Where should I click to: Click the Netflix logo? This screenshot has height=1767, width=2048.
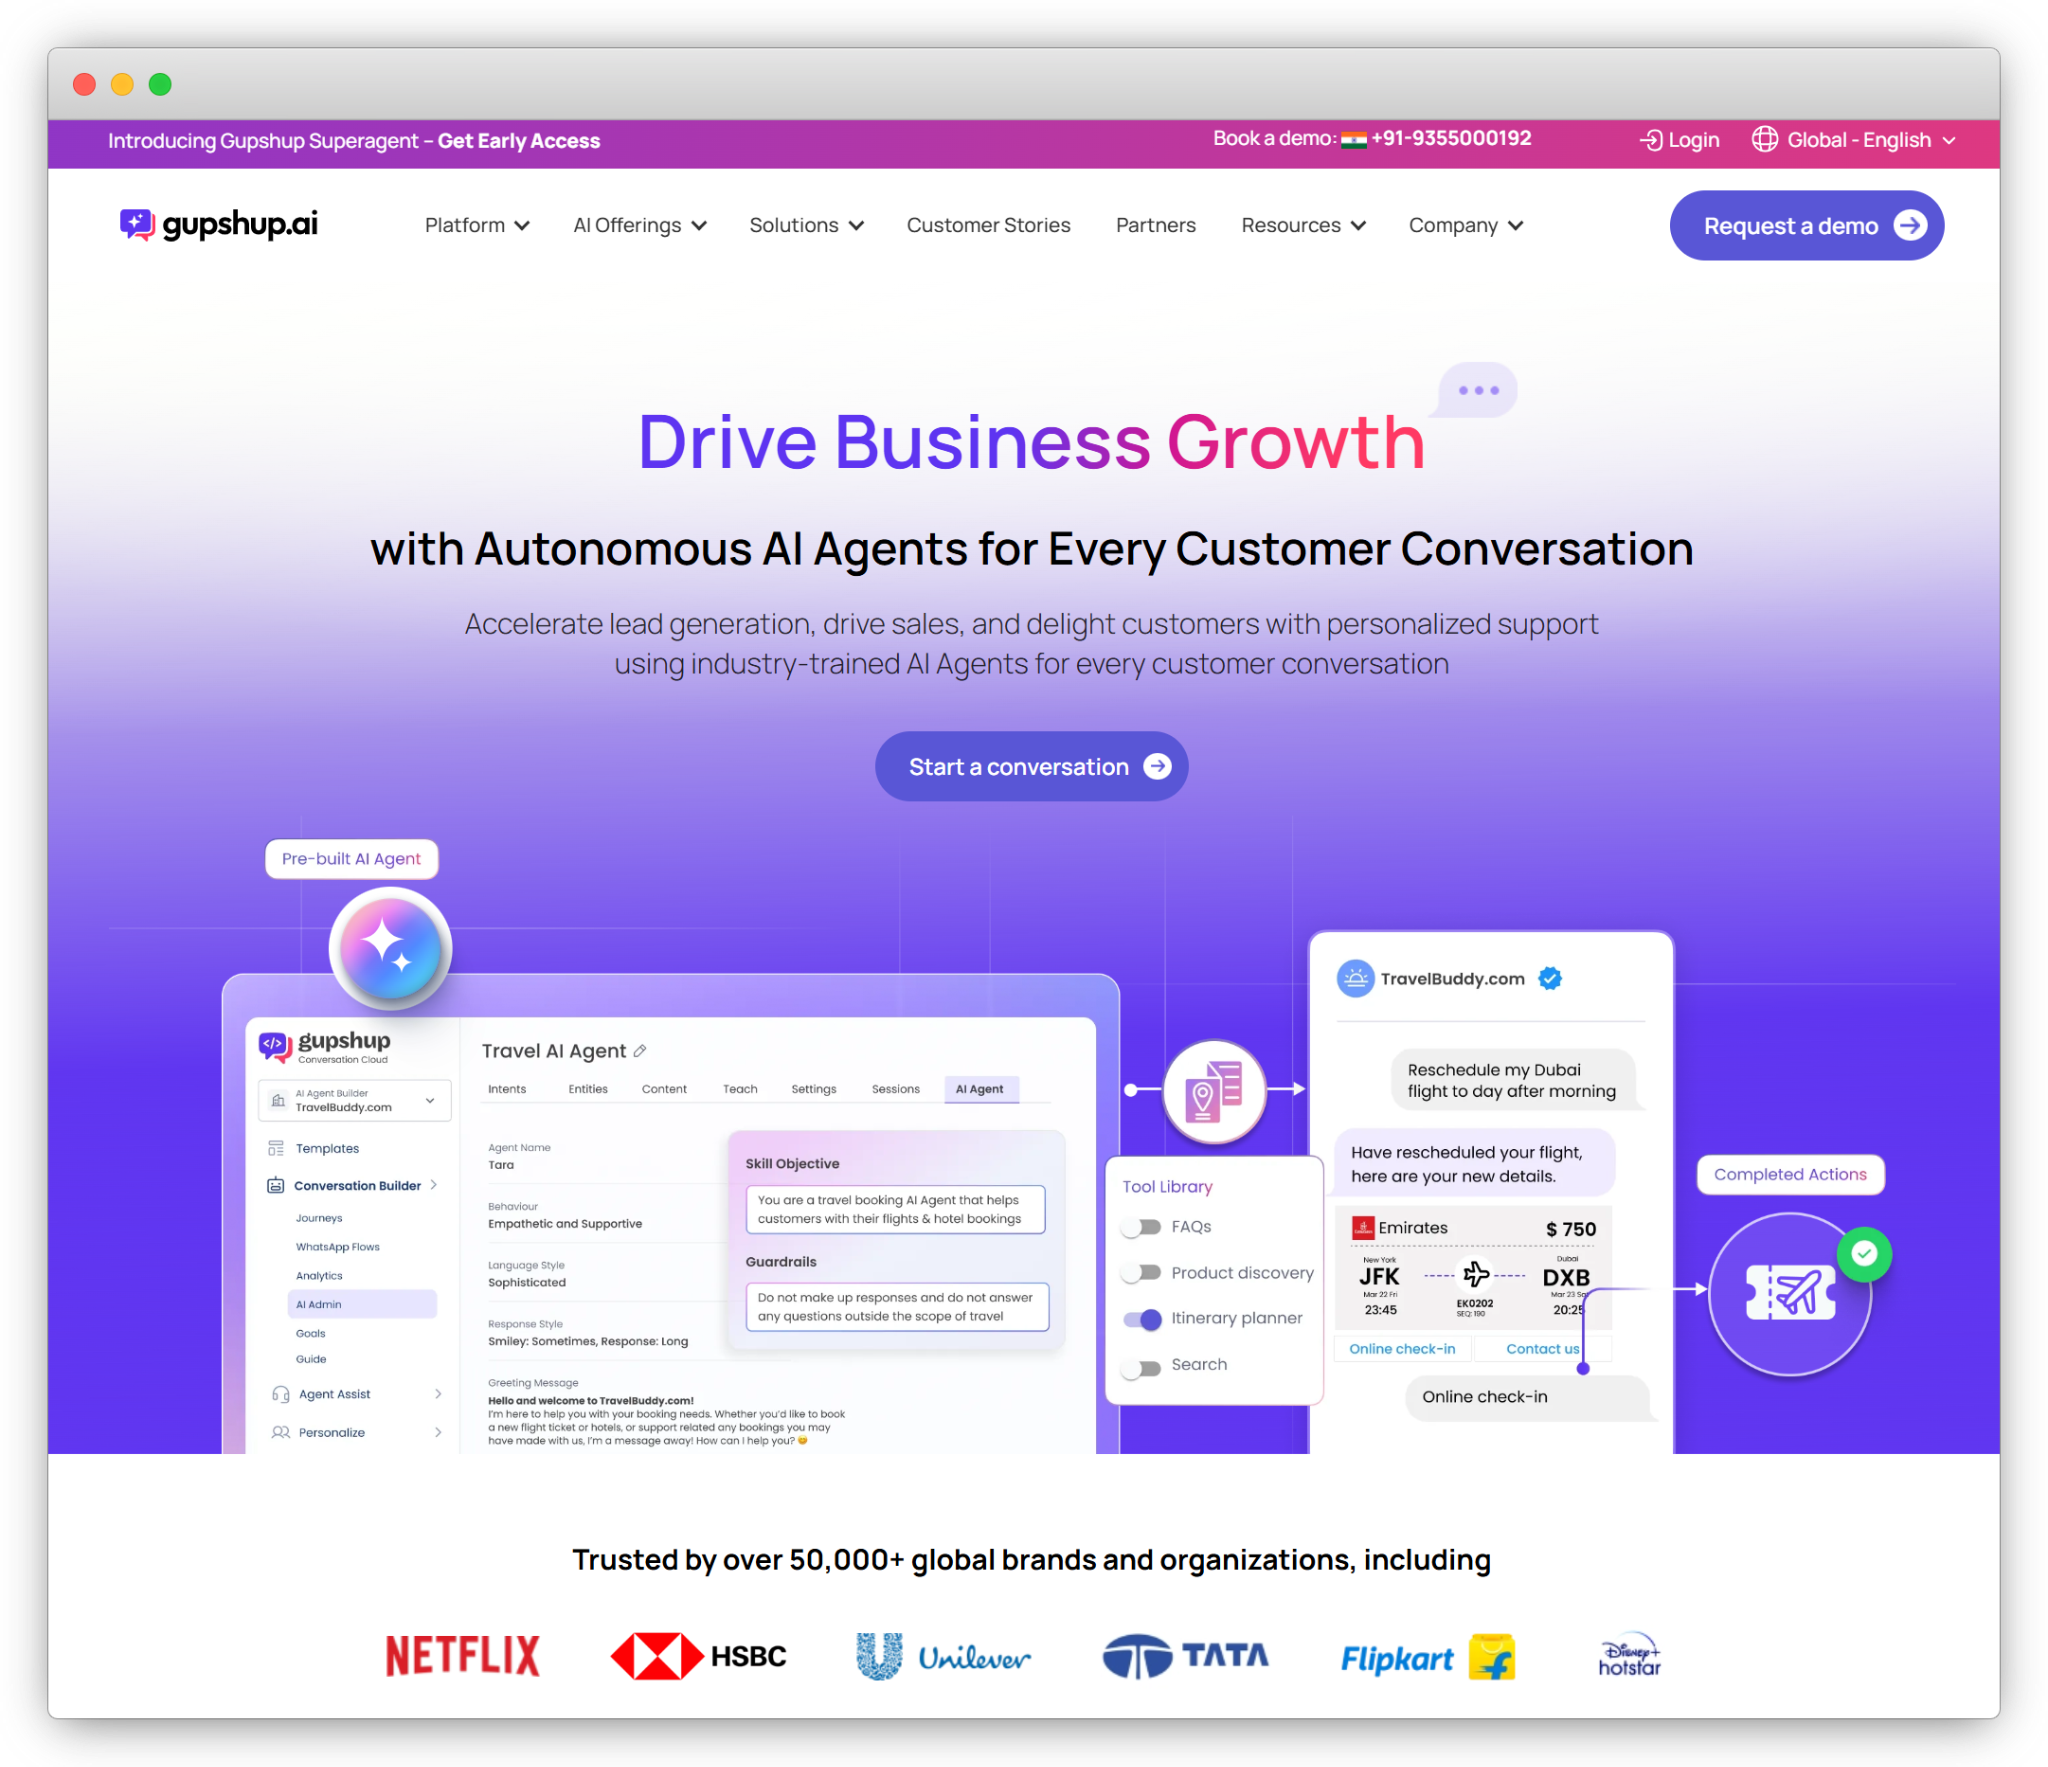point(463,1656)
